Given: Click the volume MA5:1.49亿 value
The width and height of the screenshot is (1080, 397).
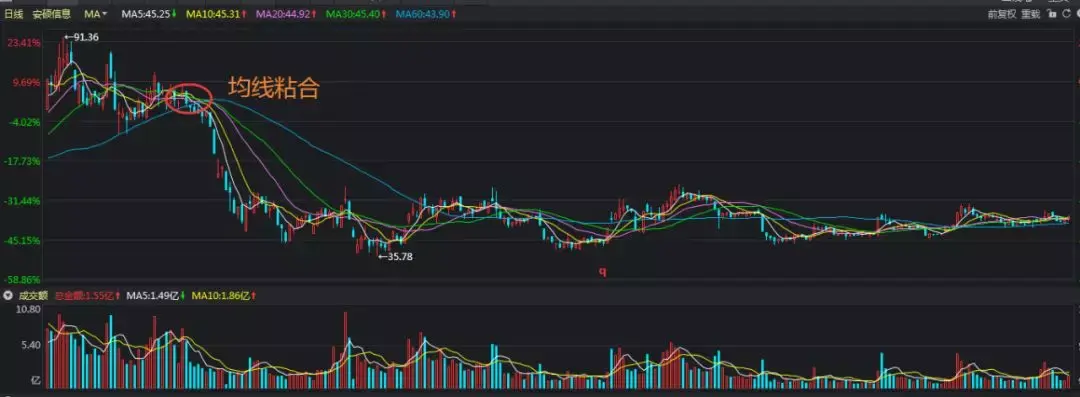Looking at the screenshot, I should click(156, 296).
